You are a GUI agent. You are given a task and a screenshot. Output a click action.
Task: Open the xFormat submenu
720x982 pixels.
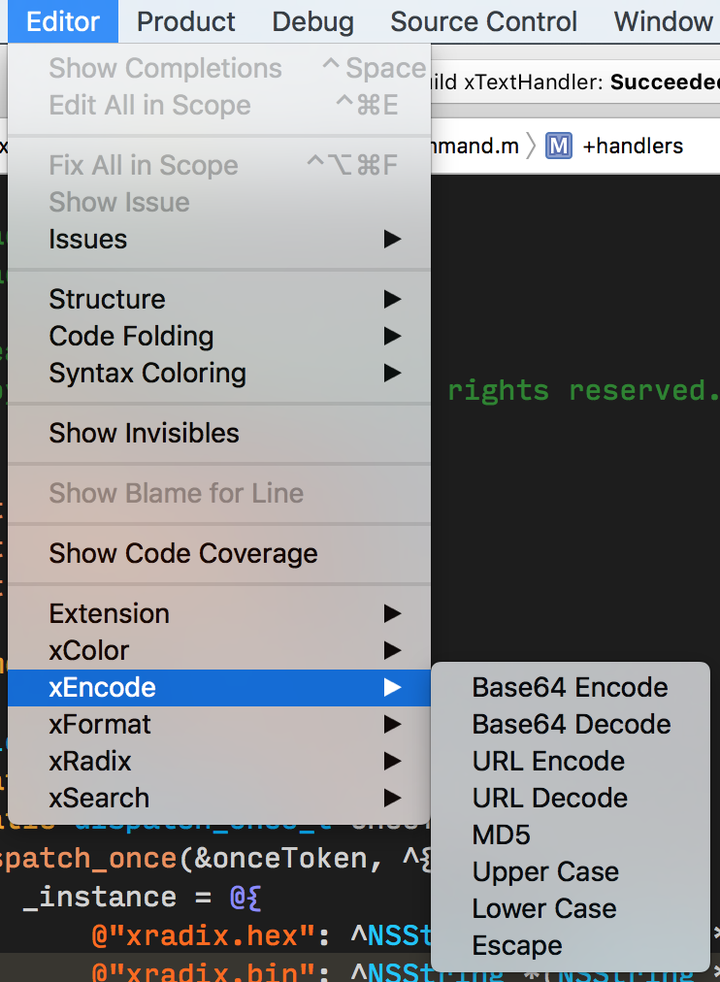tap(219, 725)
